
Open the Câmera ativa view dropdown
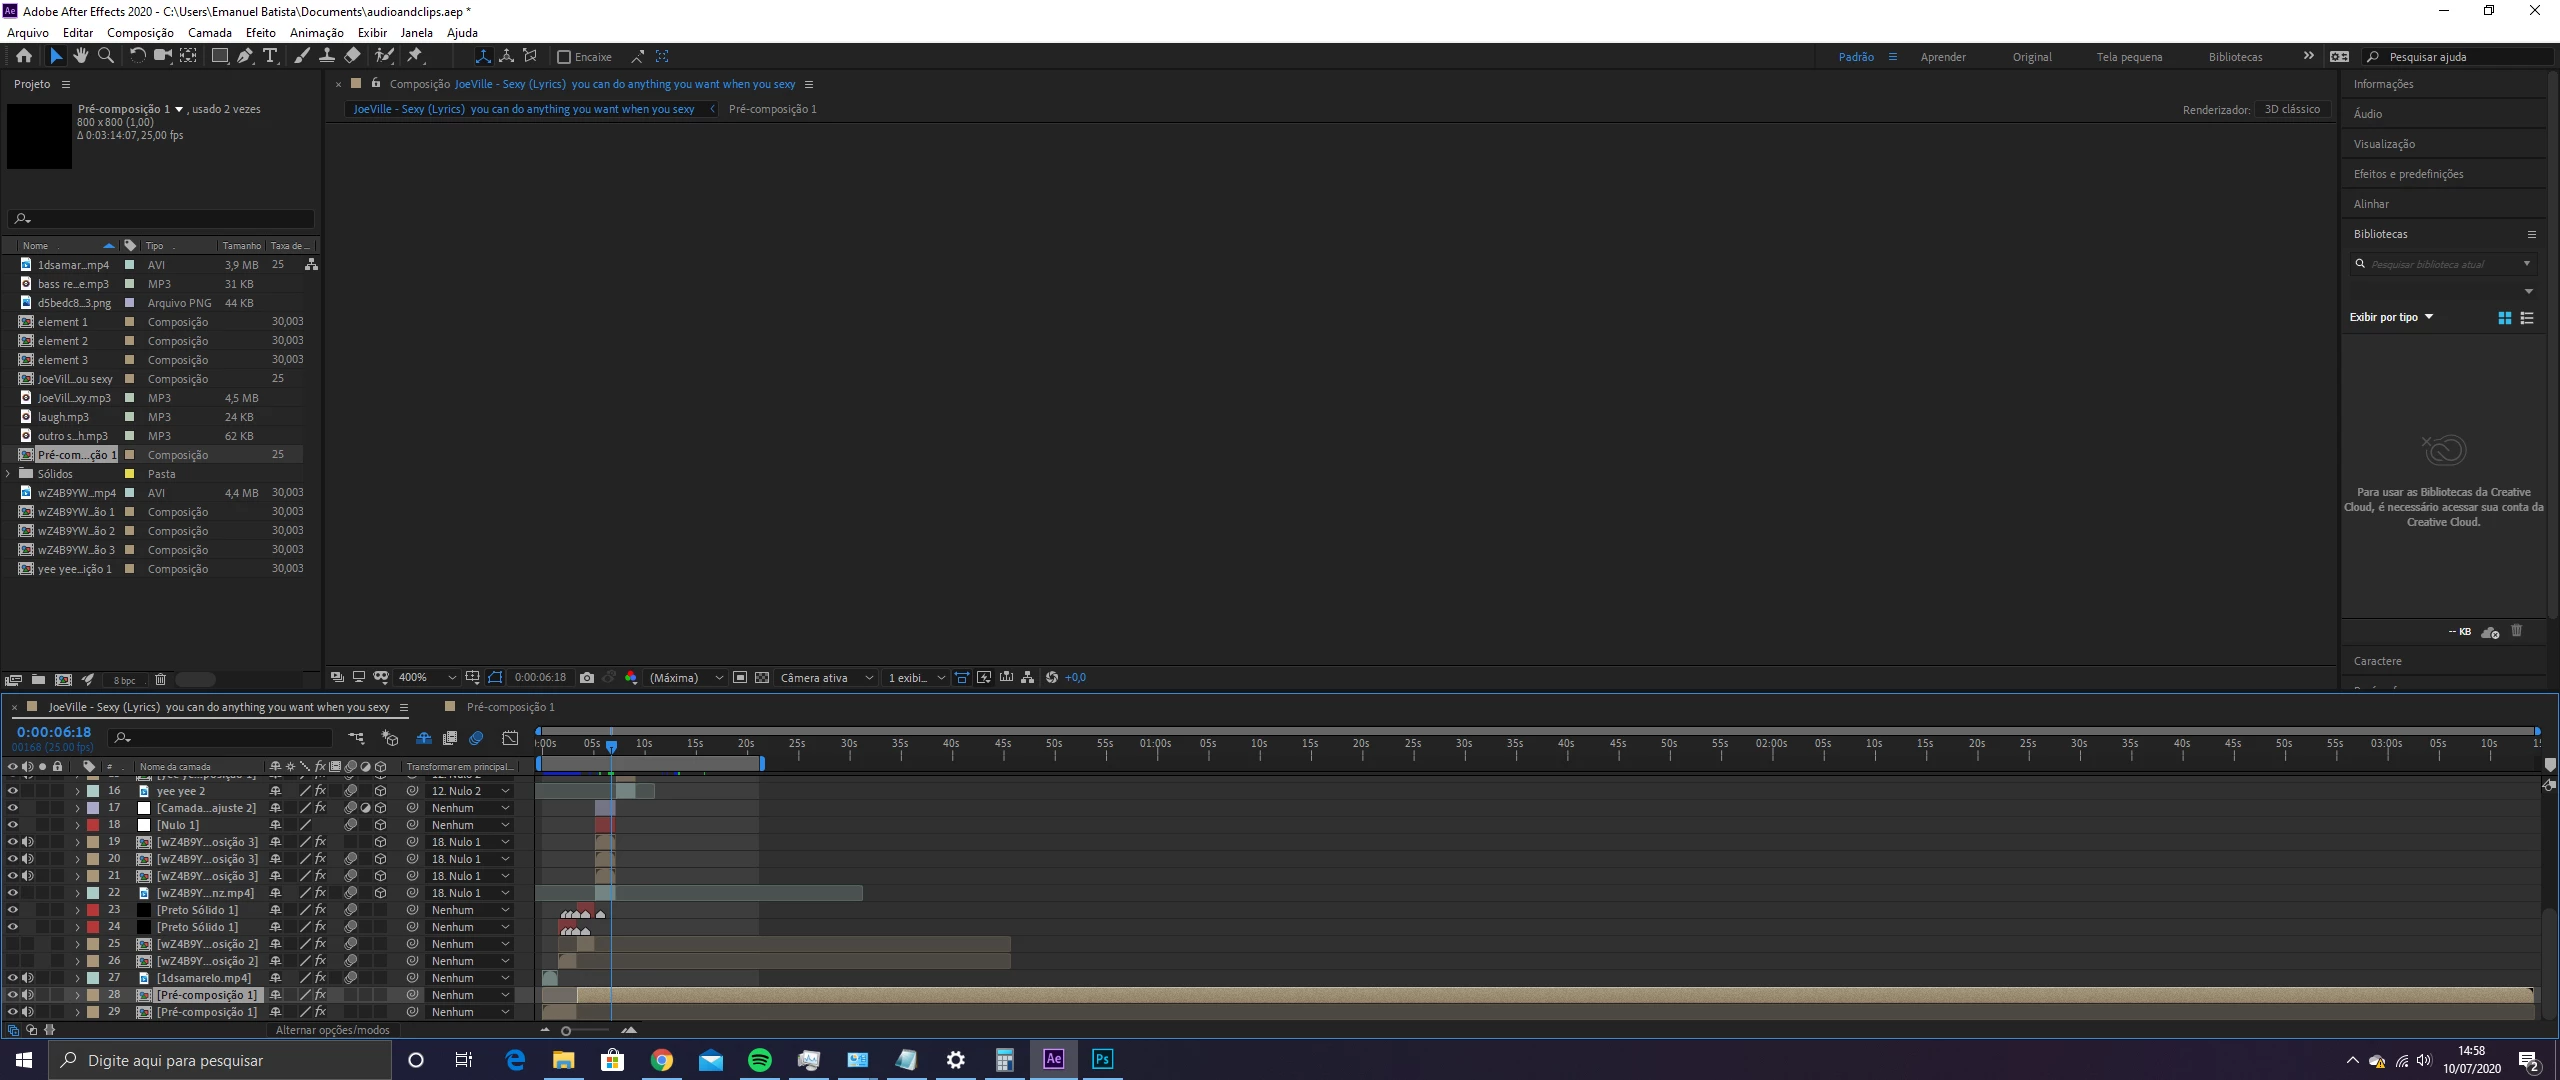coord(826,677)
